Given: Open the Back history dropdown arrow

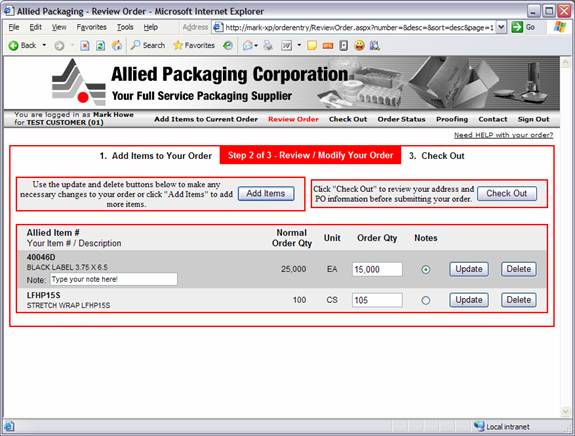Looking at the screenshot, I should (x=44, y=45).
